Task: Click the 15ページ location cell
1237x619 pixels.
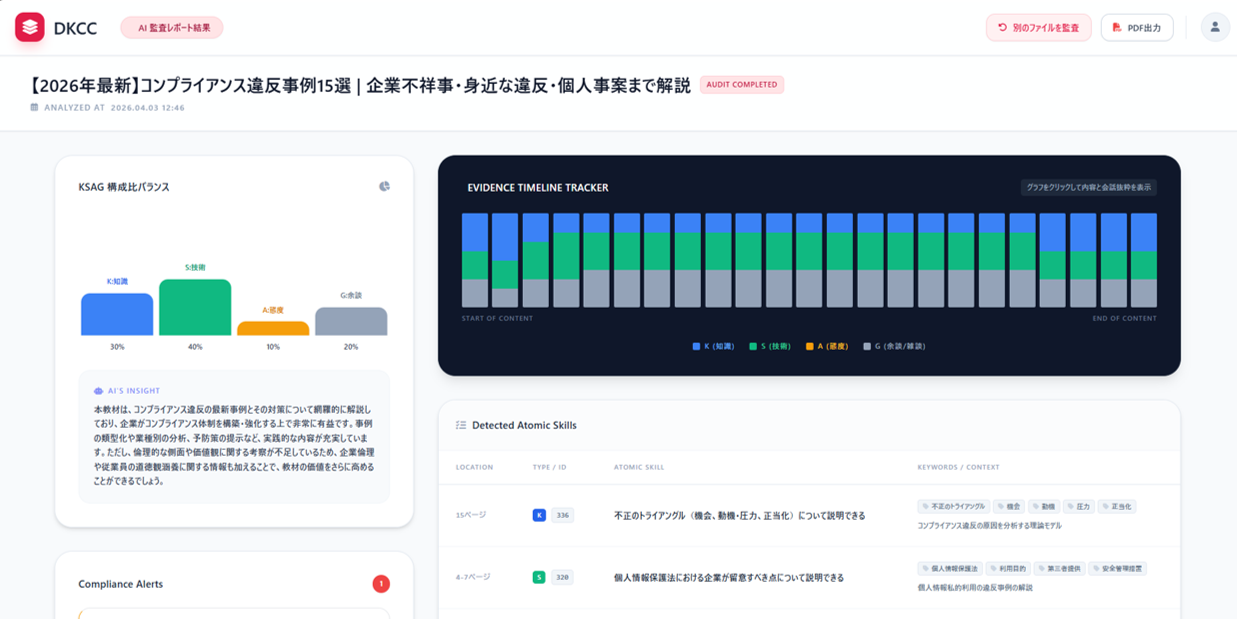Action: pos(471,515)
